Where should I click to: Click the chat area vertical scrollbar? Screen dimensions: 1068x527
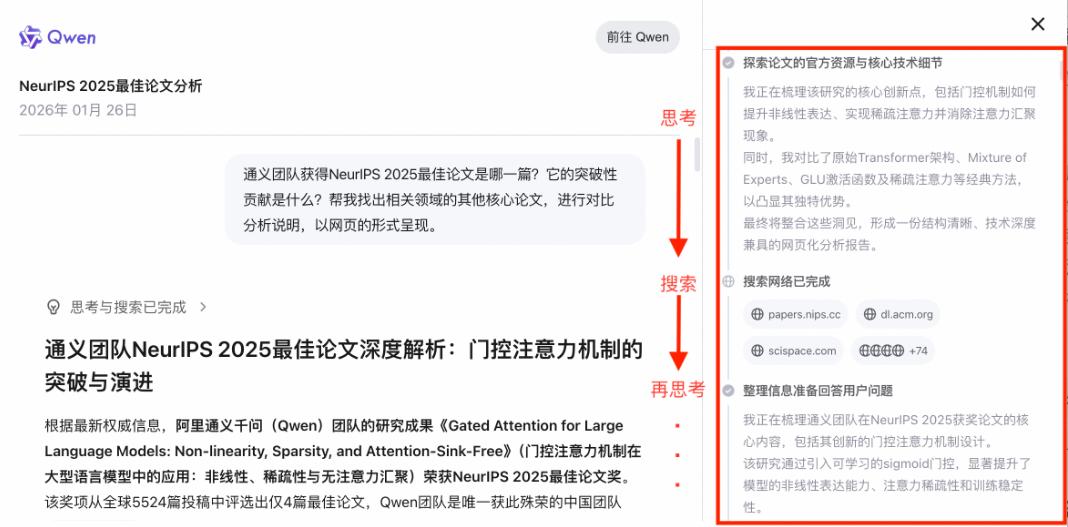(x=696, y=155)
